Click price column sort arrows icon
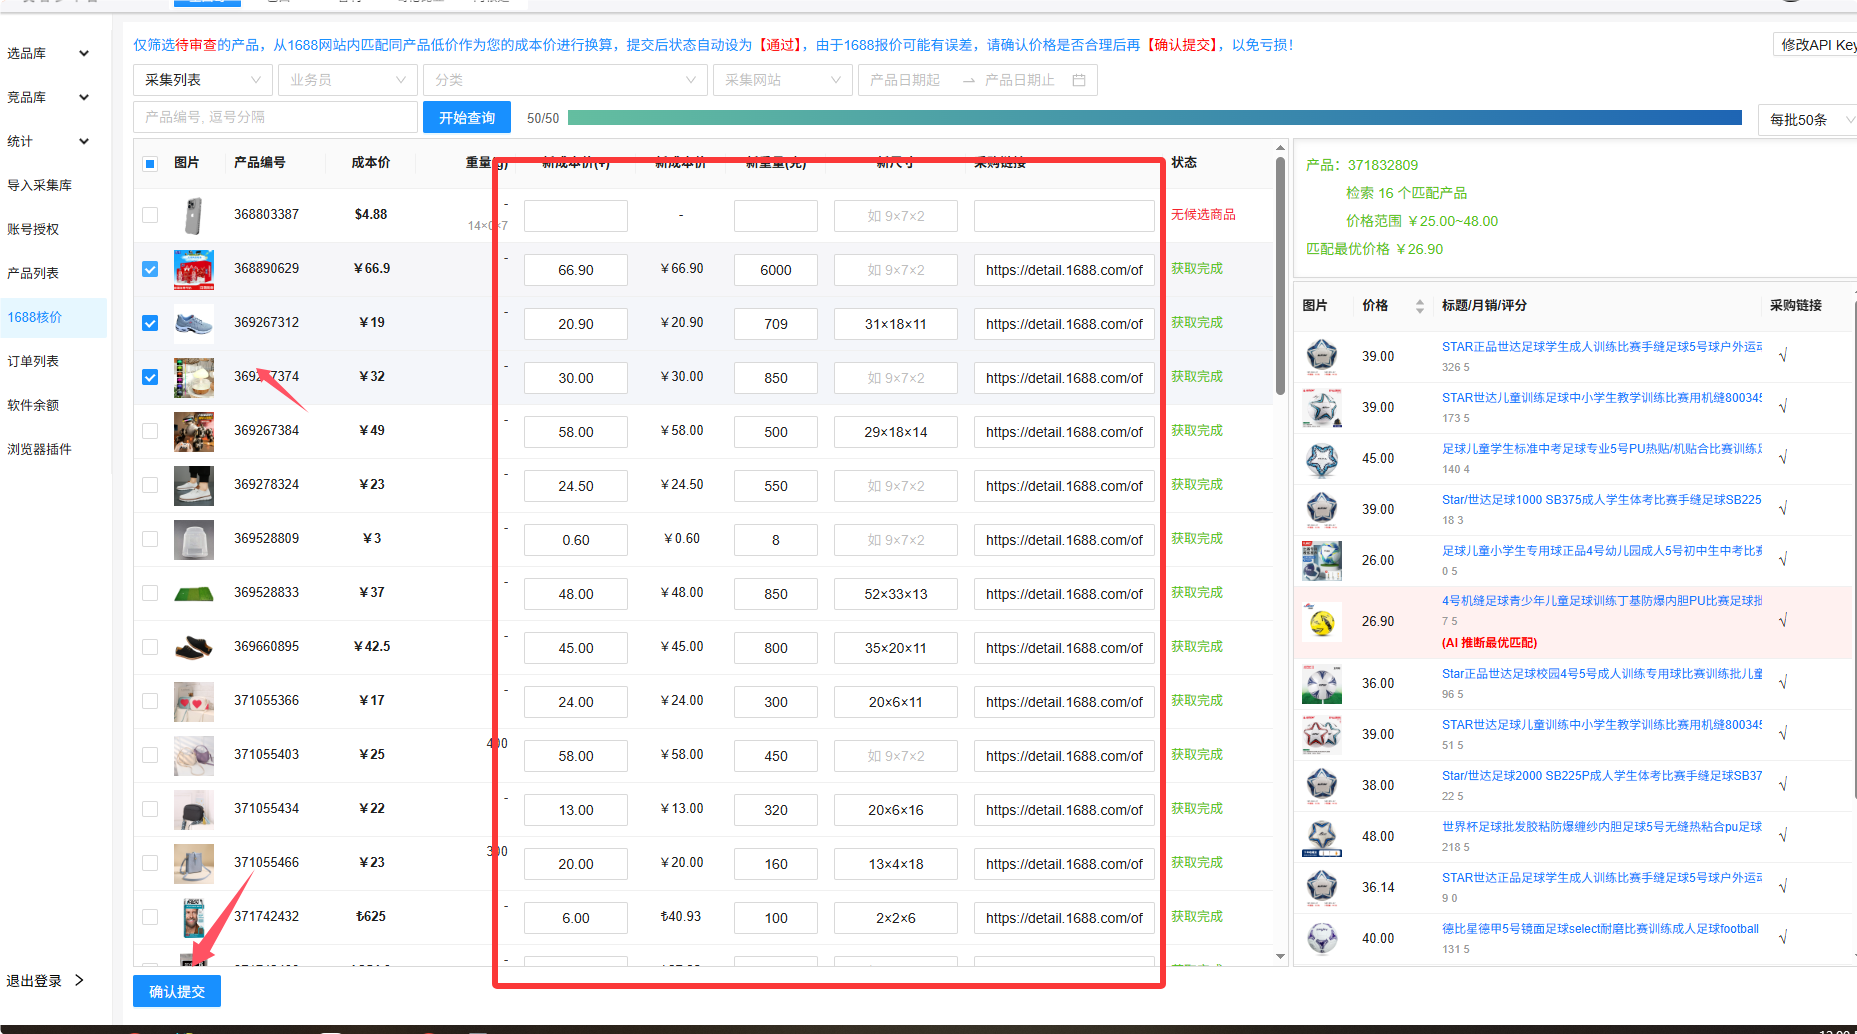 click(1419, 306)
